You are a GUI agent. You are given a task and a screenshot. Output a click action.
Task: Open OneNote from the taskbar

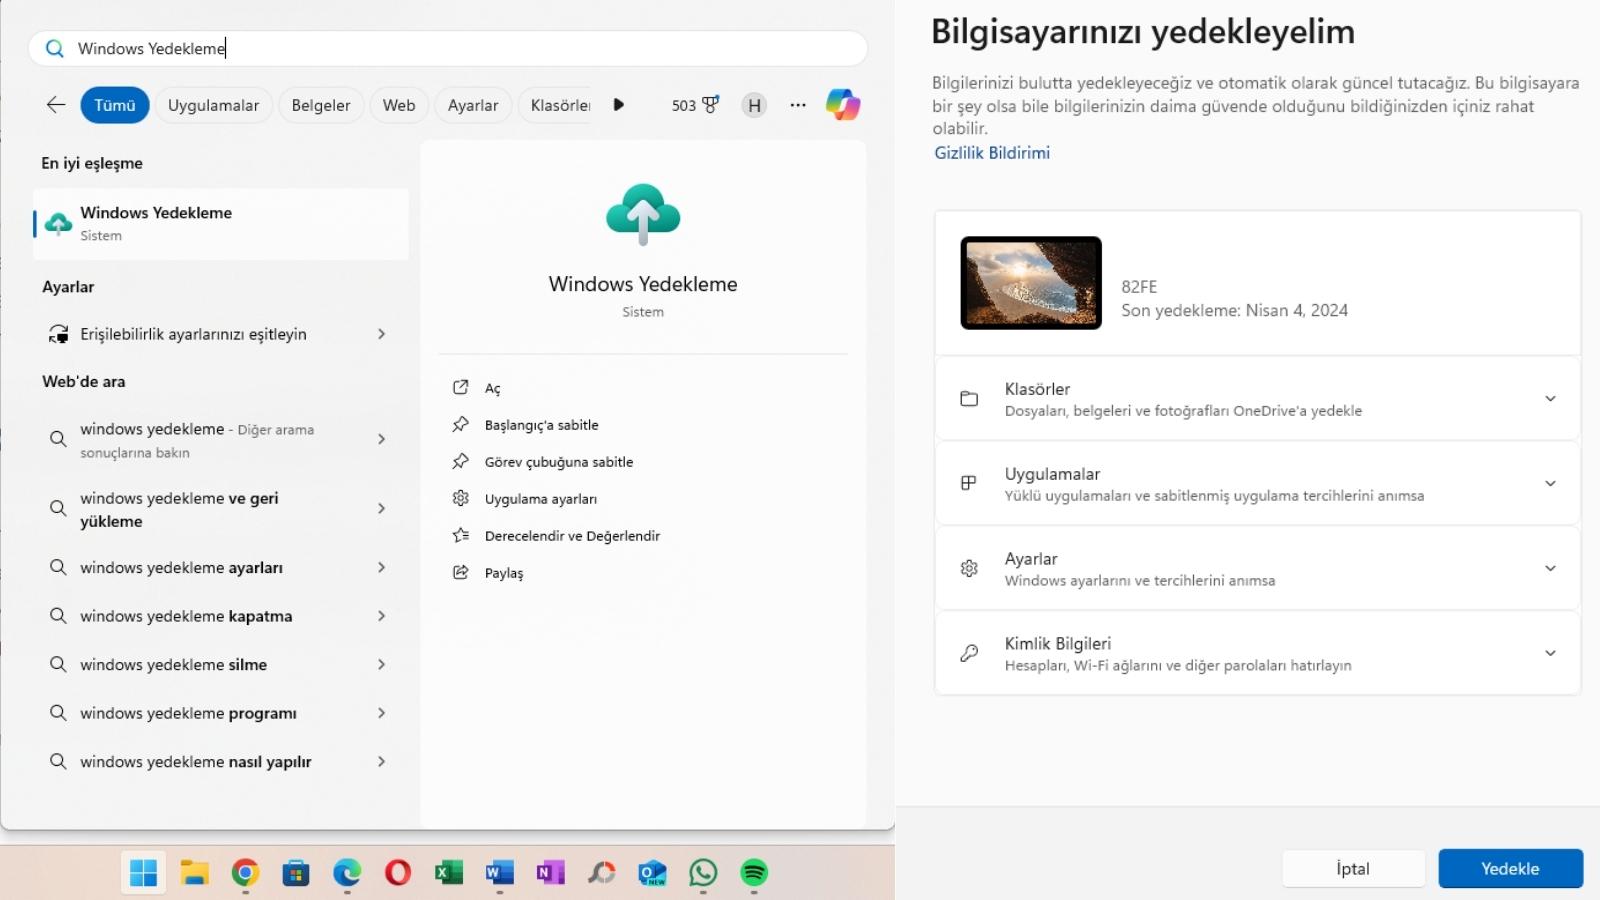coord(550,873)
